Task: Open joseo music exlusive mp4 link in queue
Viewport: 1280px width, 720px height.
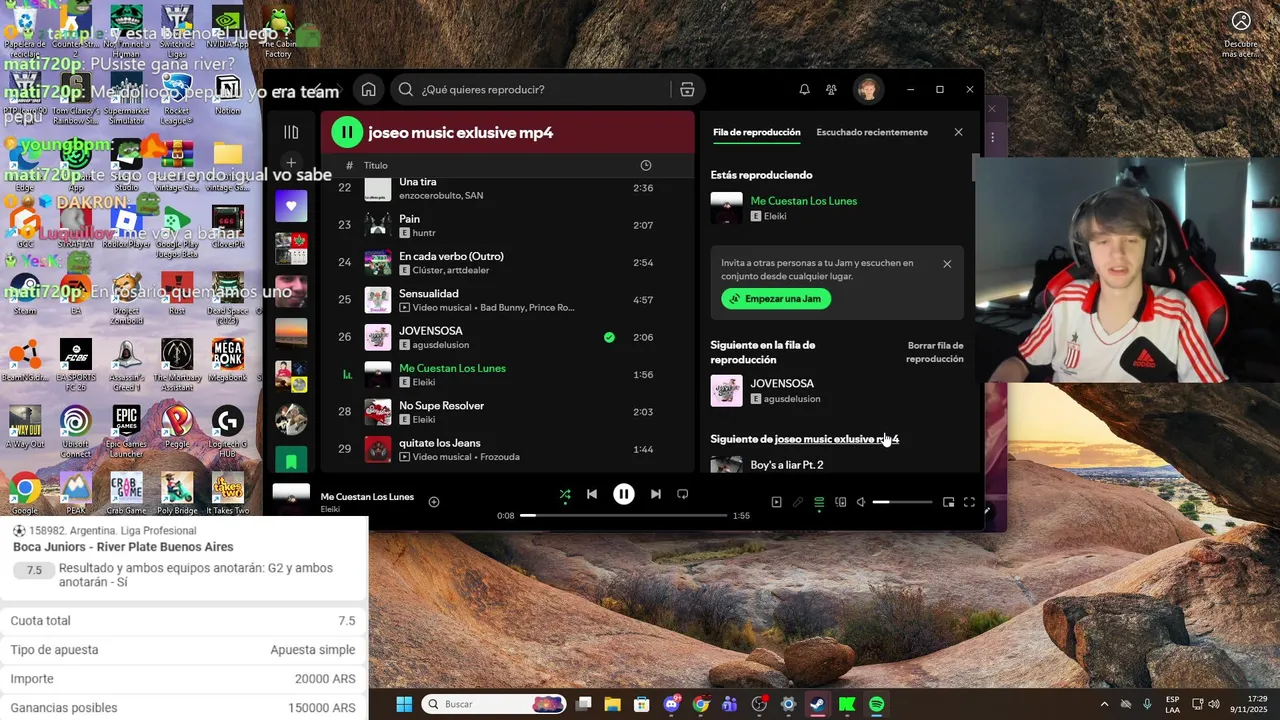Action: (837, 439)
